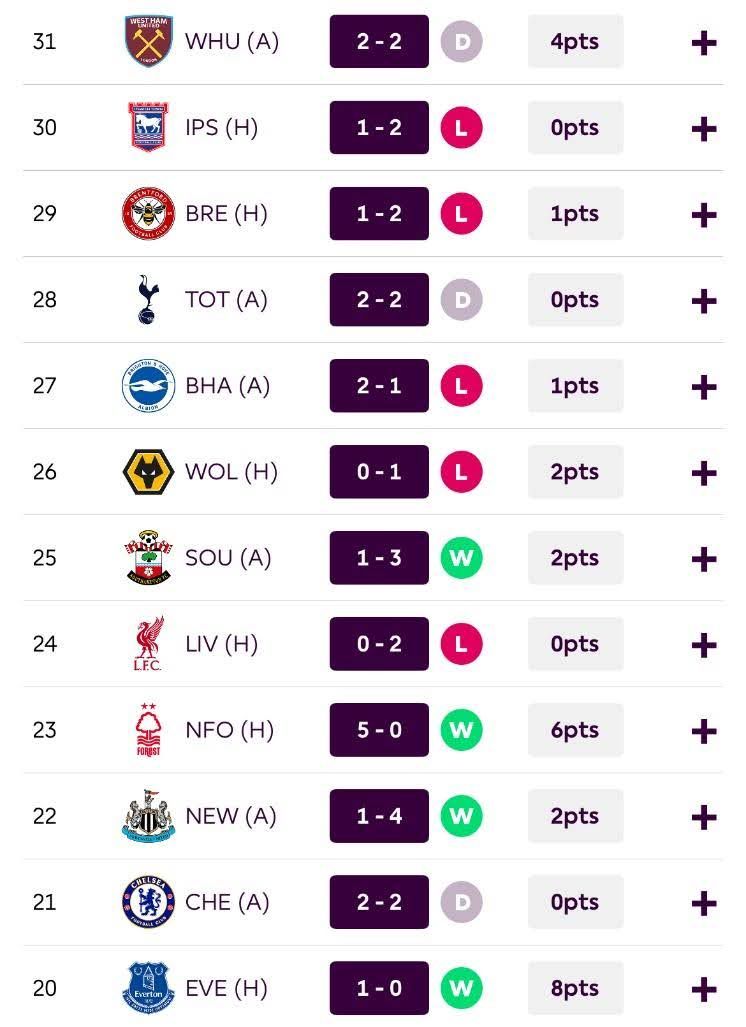Click the green W badge for Newcastle

pos(462,816)
